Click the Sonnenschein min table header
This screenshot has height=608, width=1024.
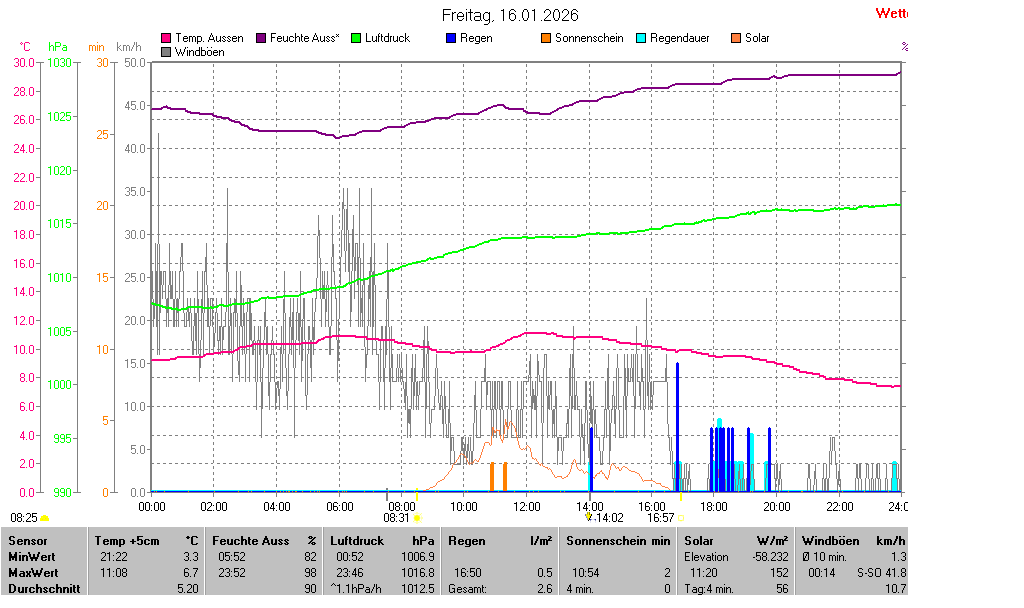tap(618, 540)
